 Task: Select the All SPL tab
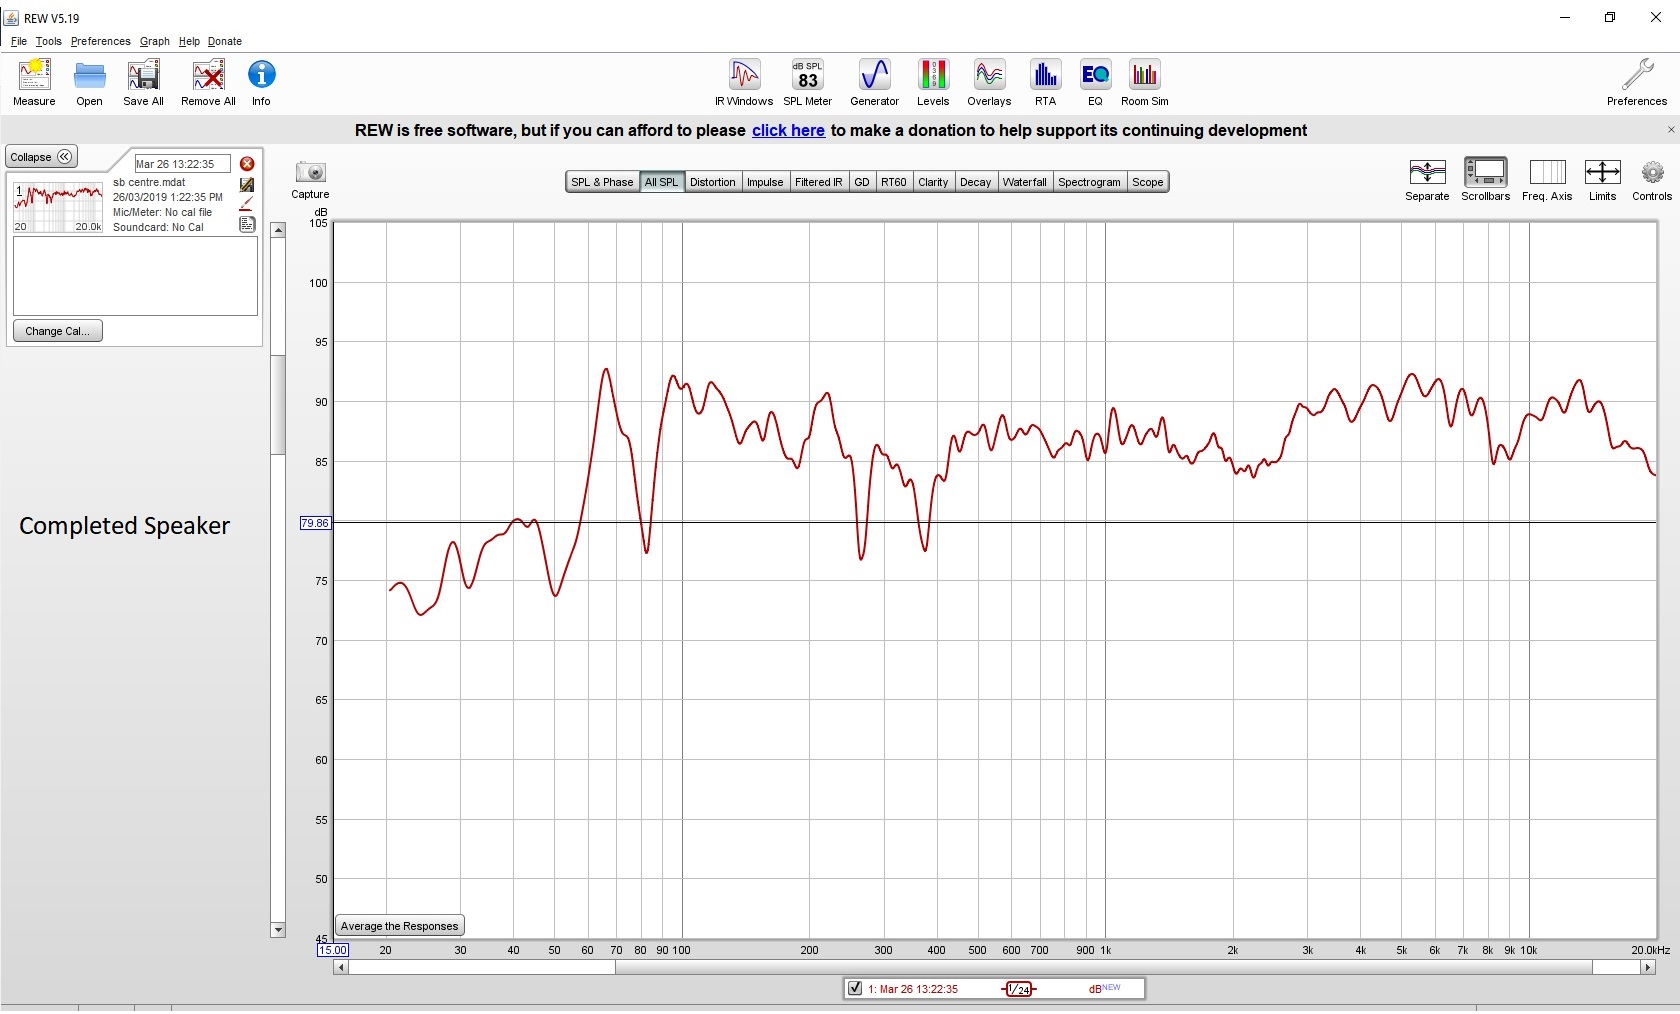[661, 182]
